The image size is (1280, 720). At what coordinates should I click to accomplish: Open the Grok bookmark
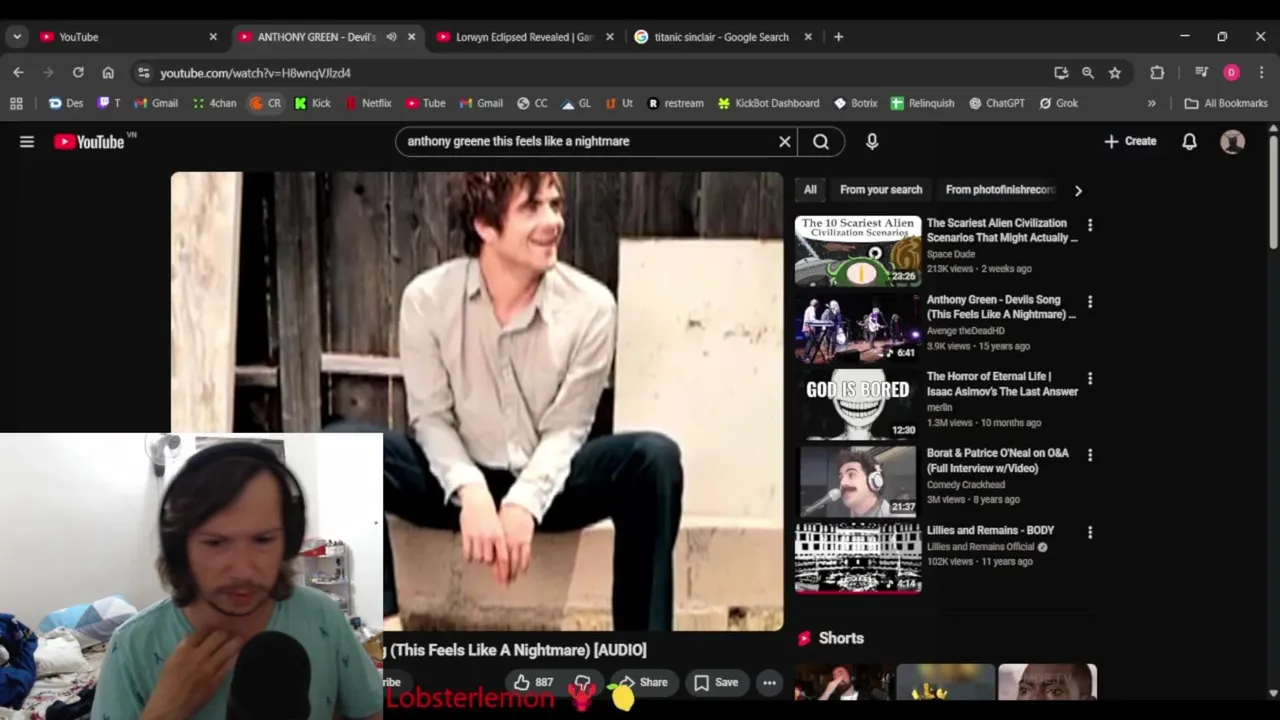coord(1058,103)
